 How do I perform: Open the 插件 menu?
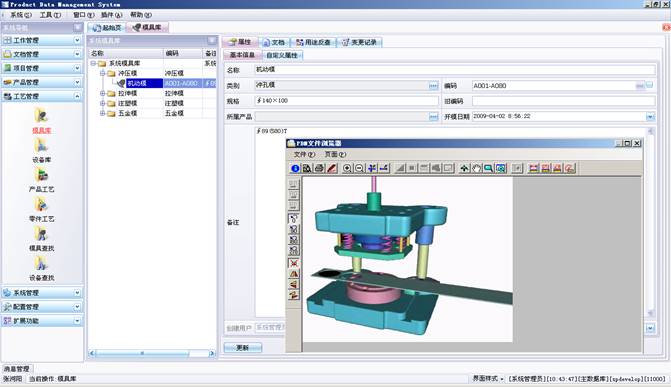pyautogui.click(x=111, y=15)
